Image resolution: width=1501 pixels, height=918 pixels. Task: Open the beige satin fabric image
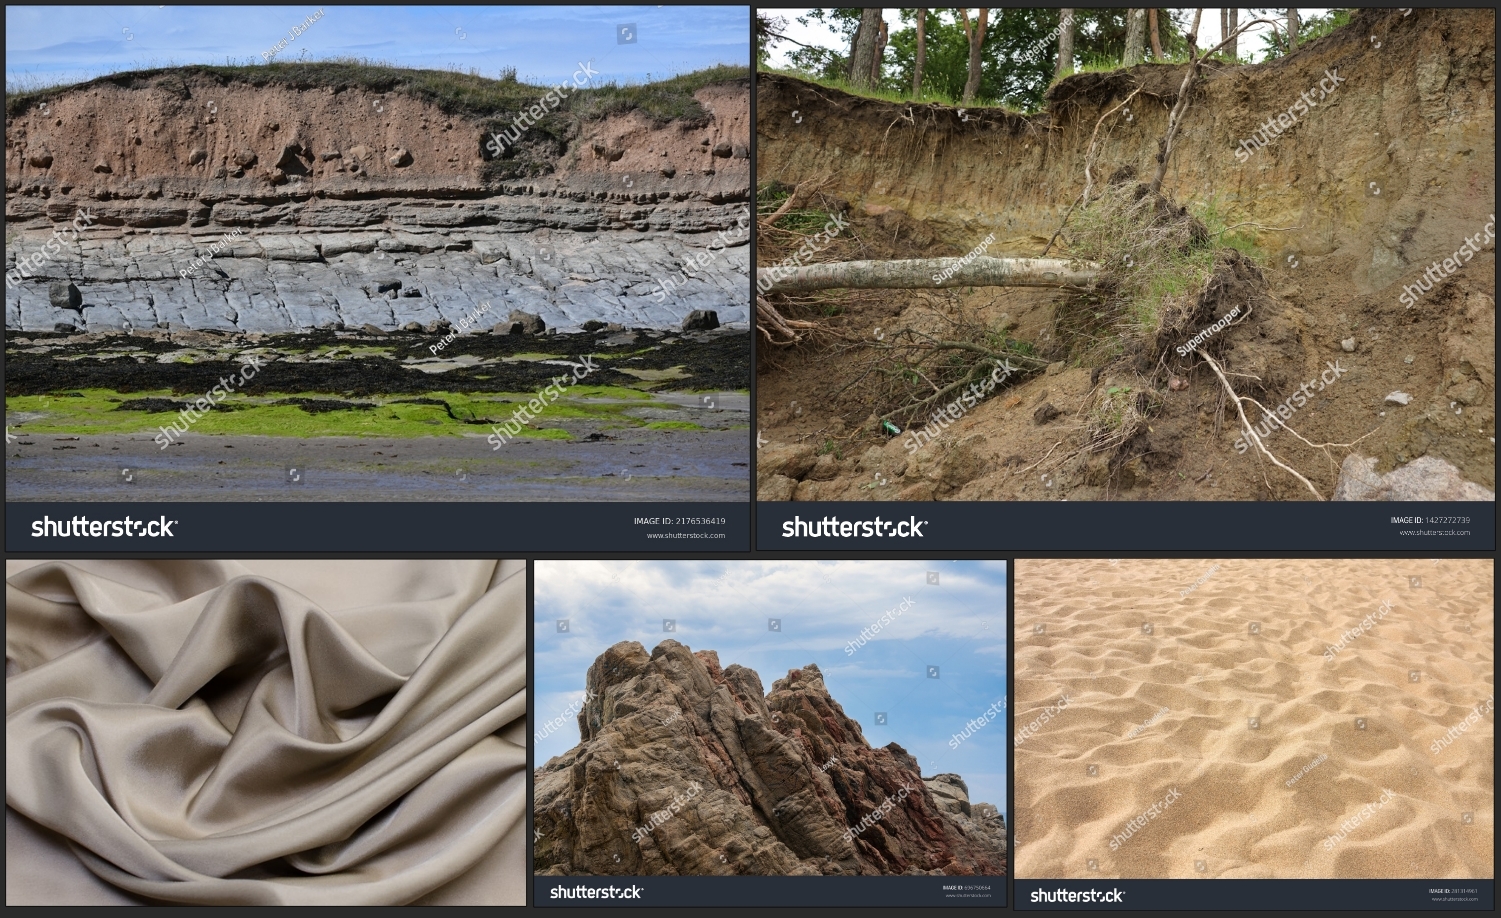[266, 733]
